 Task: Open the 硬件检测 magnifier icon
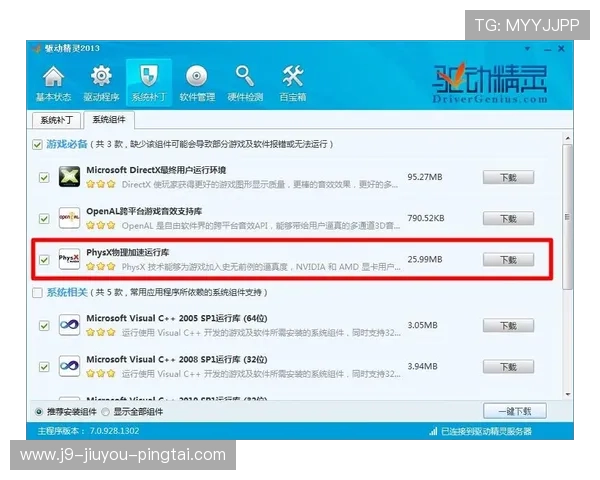point(245,83)
